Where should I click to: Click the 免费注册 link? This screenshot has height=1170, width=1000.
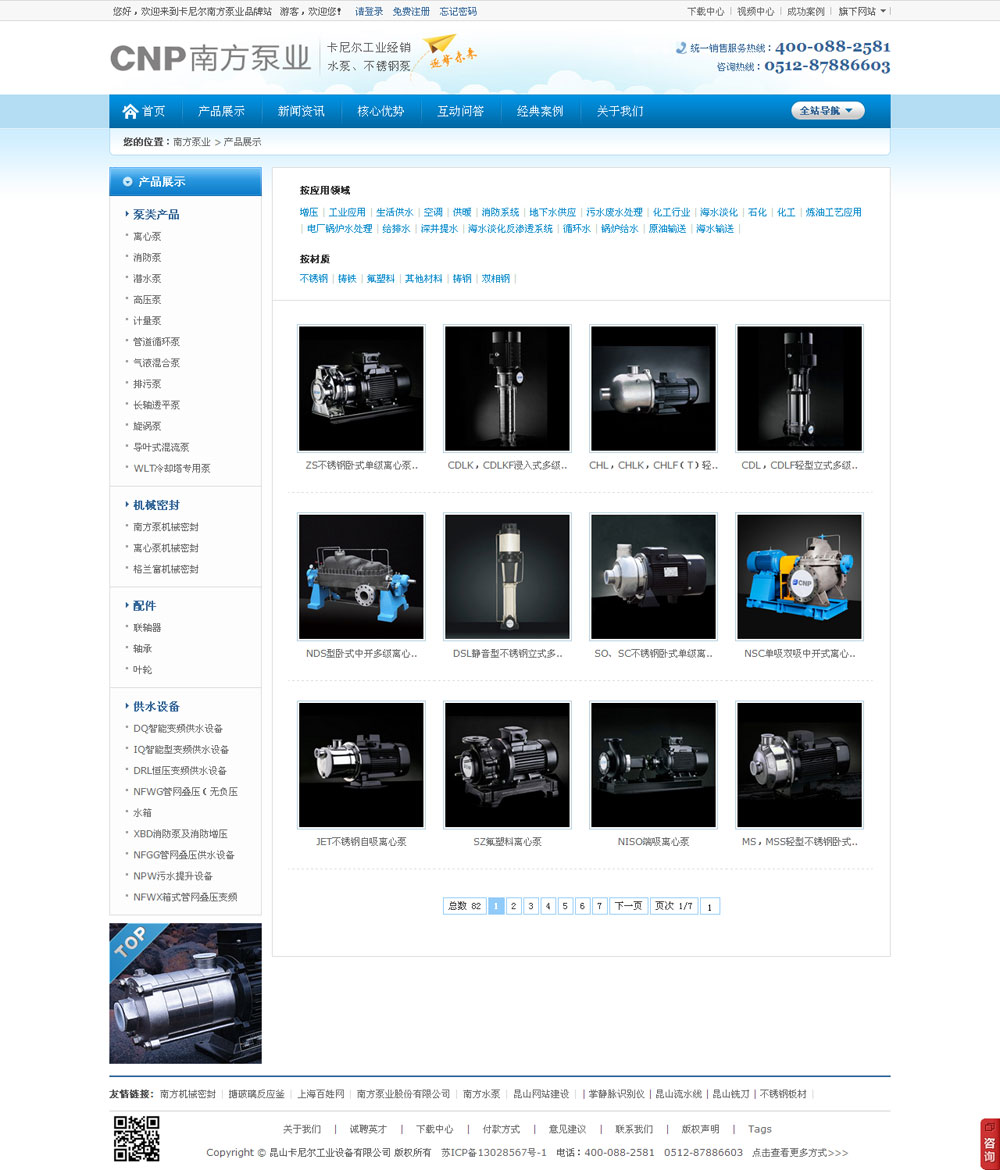pyautogui.click(x=411, y=11)
